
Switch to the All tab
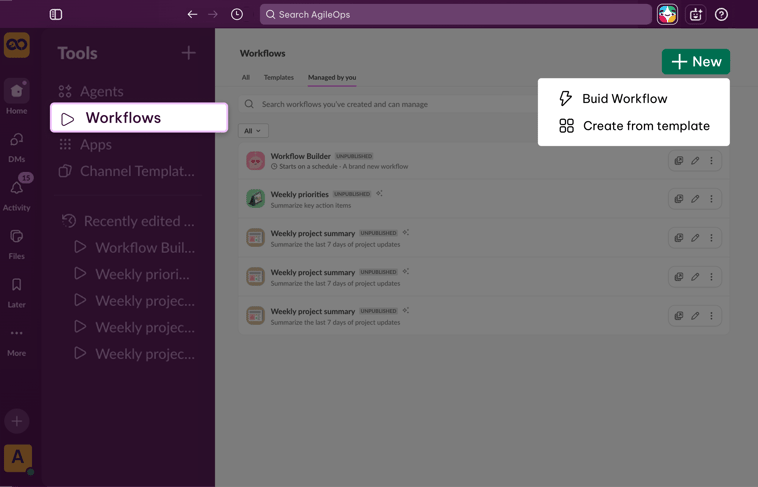246,77
